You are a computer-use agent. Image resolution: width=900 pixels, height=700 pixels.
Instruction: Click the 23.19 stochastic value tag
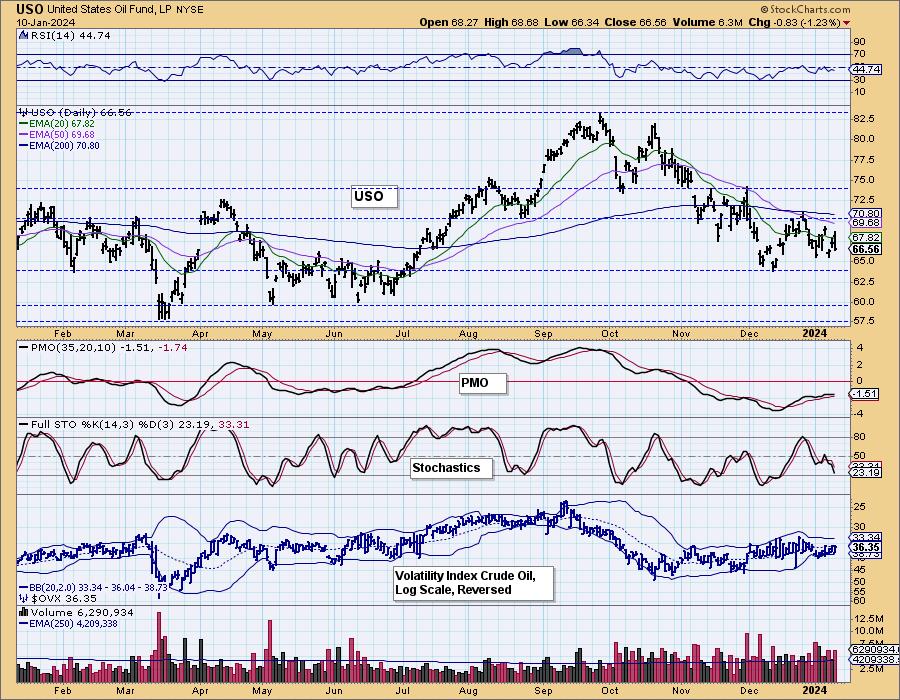(x=866, y=473)
